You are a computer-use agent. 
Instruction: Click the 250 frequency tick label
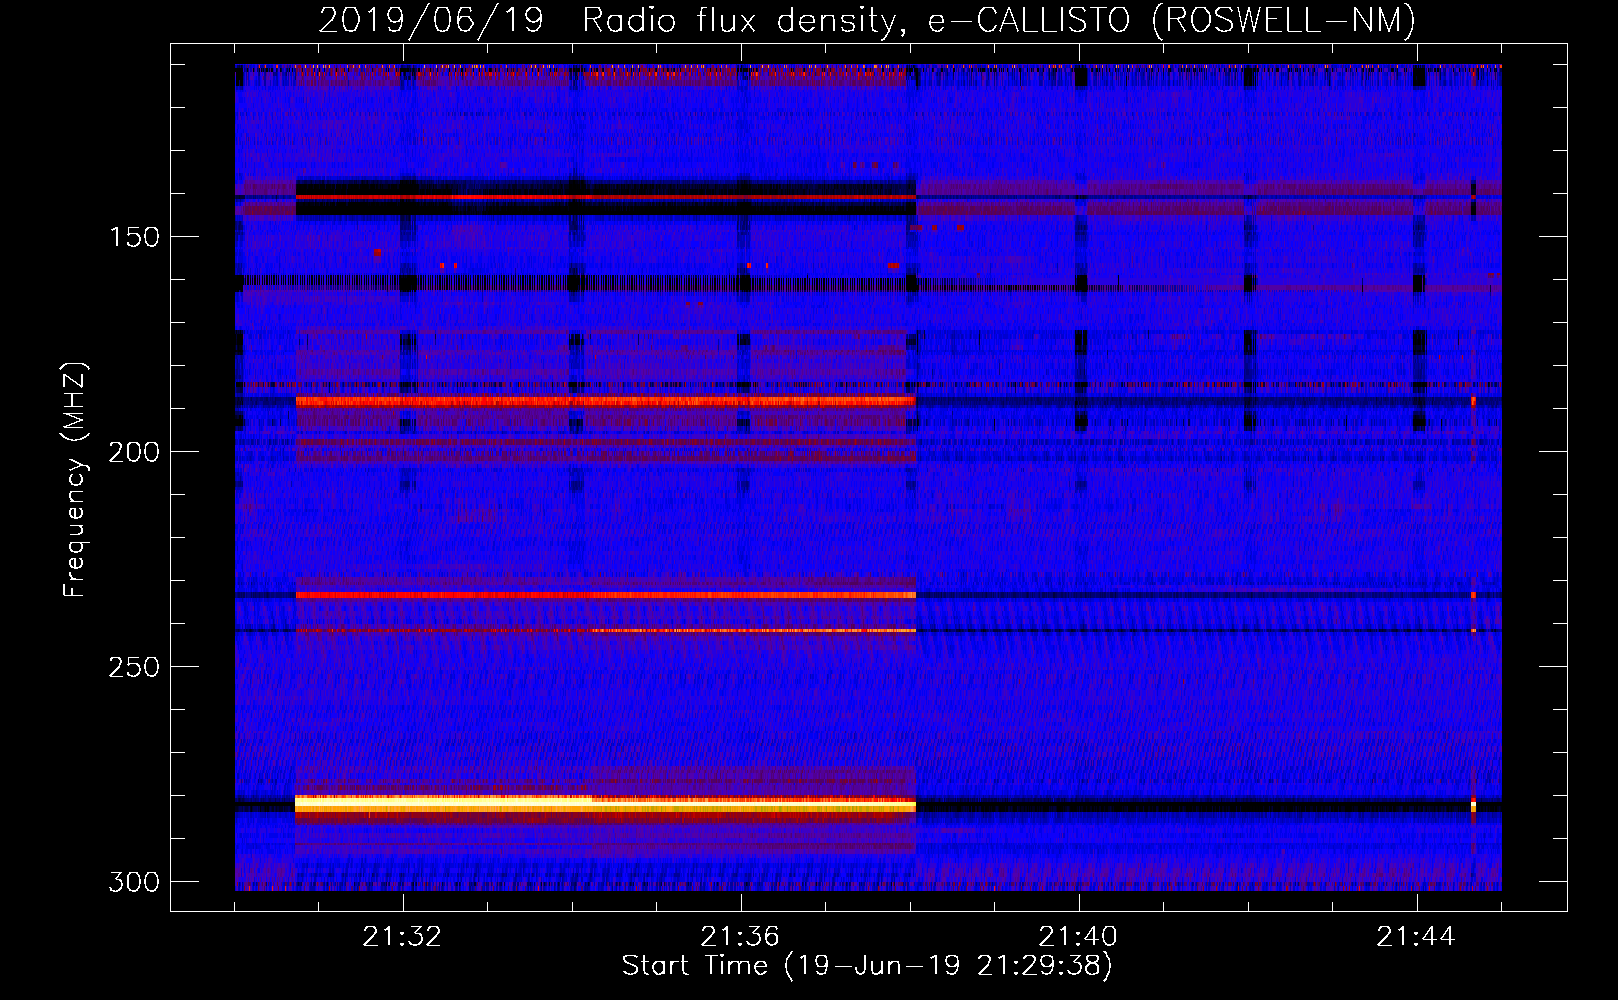(x=134, y=667)
